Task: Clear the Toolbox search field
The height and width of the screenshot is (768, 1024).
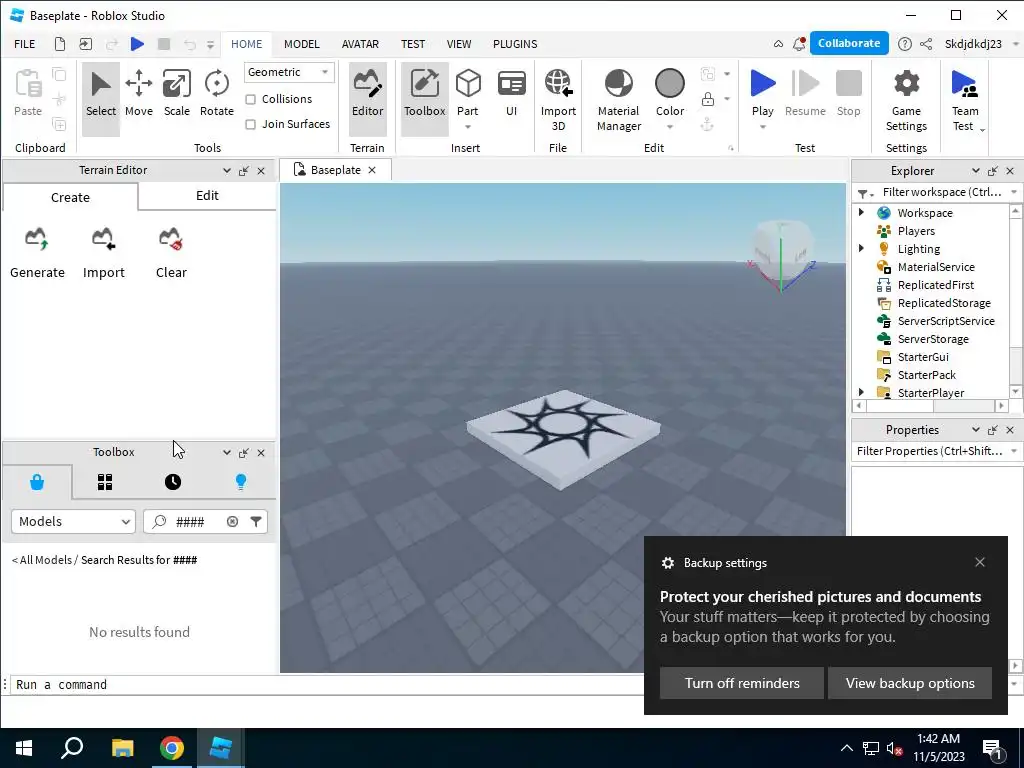Action: [232, 521]
